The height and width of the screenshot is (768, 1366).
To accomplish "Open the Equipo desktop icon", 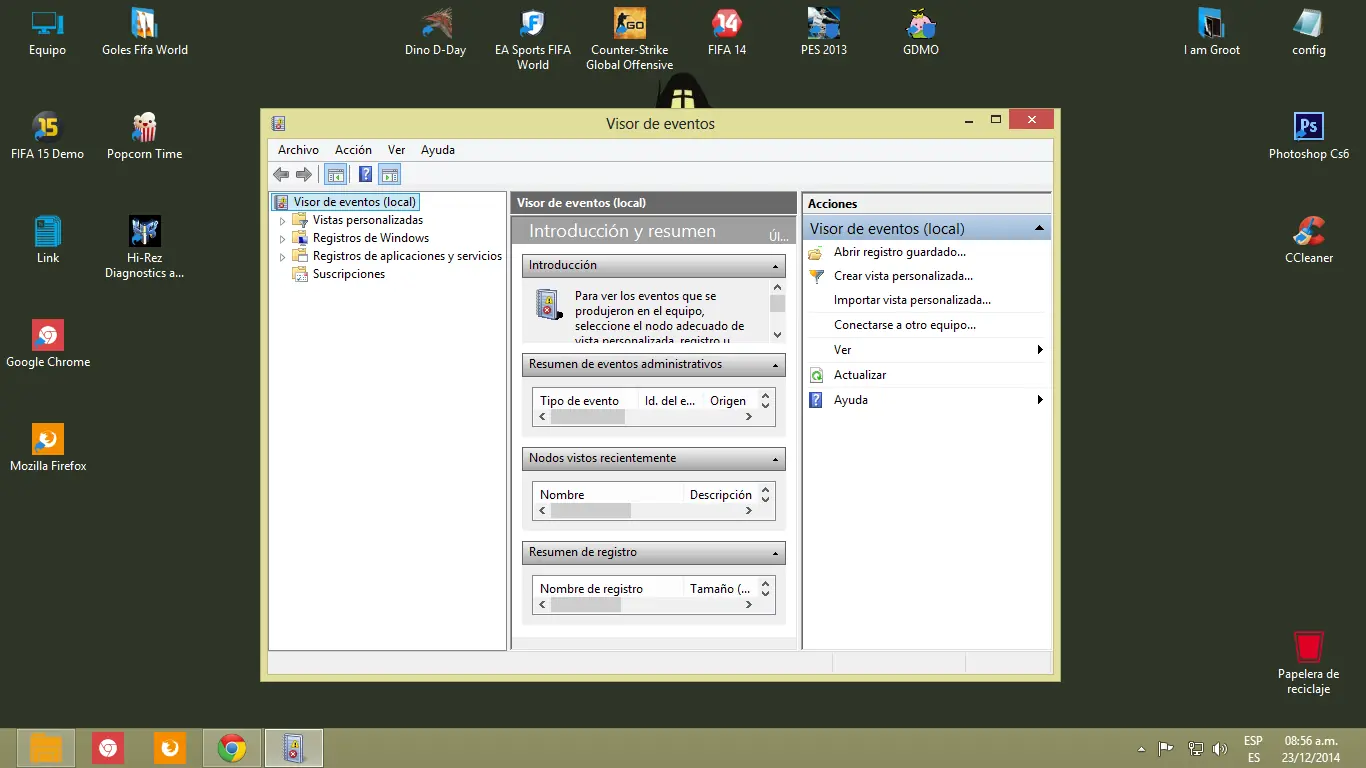I will pos(47,23).
